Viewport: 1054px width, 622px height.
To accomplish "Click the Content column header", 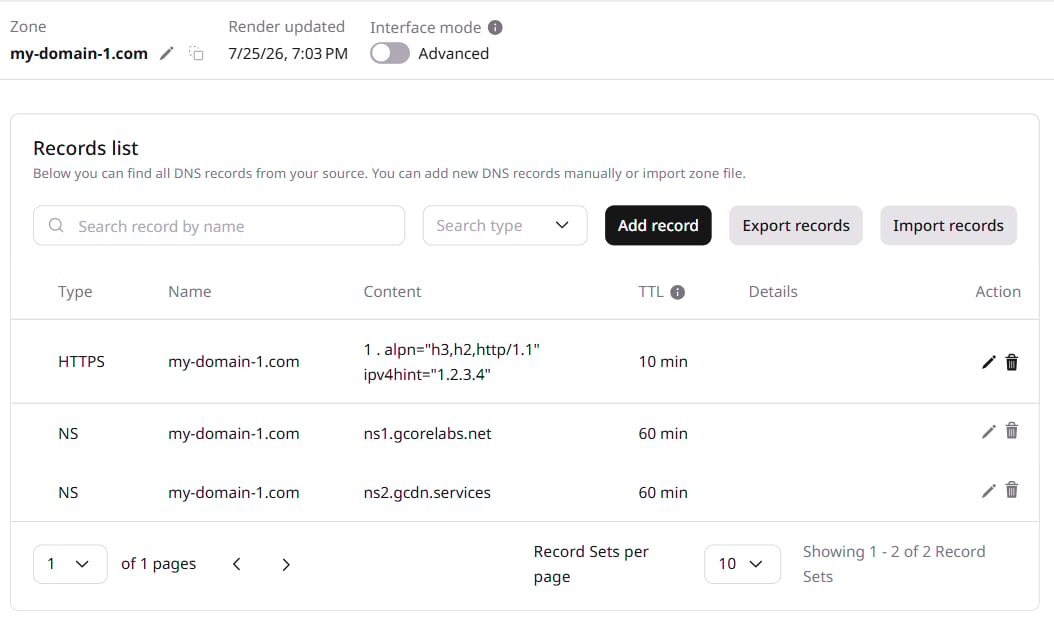I will (x=393, y=292).
